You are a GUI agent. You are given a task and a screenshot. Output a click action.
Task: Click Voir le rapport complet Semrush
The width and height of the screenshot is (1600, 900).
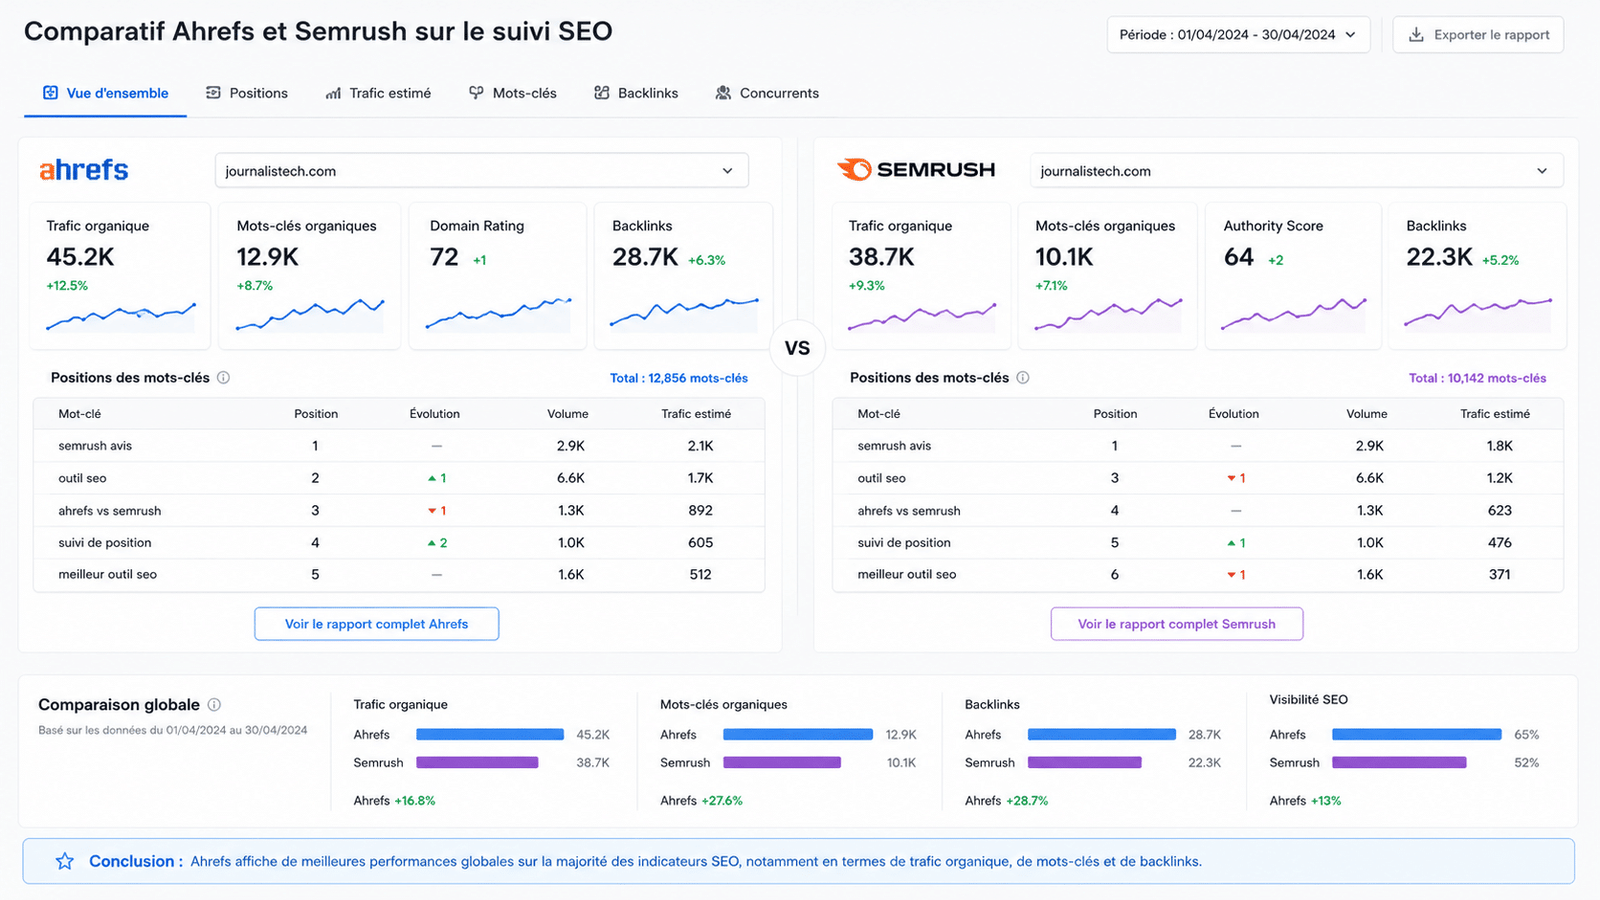coord(1176,624)
